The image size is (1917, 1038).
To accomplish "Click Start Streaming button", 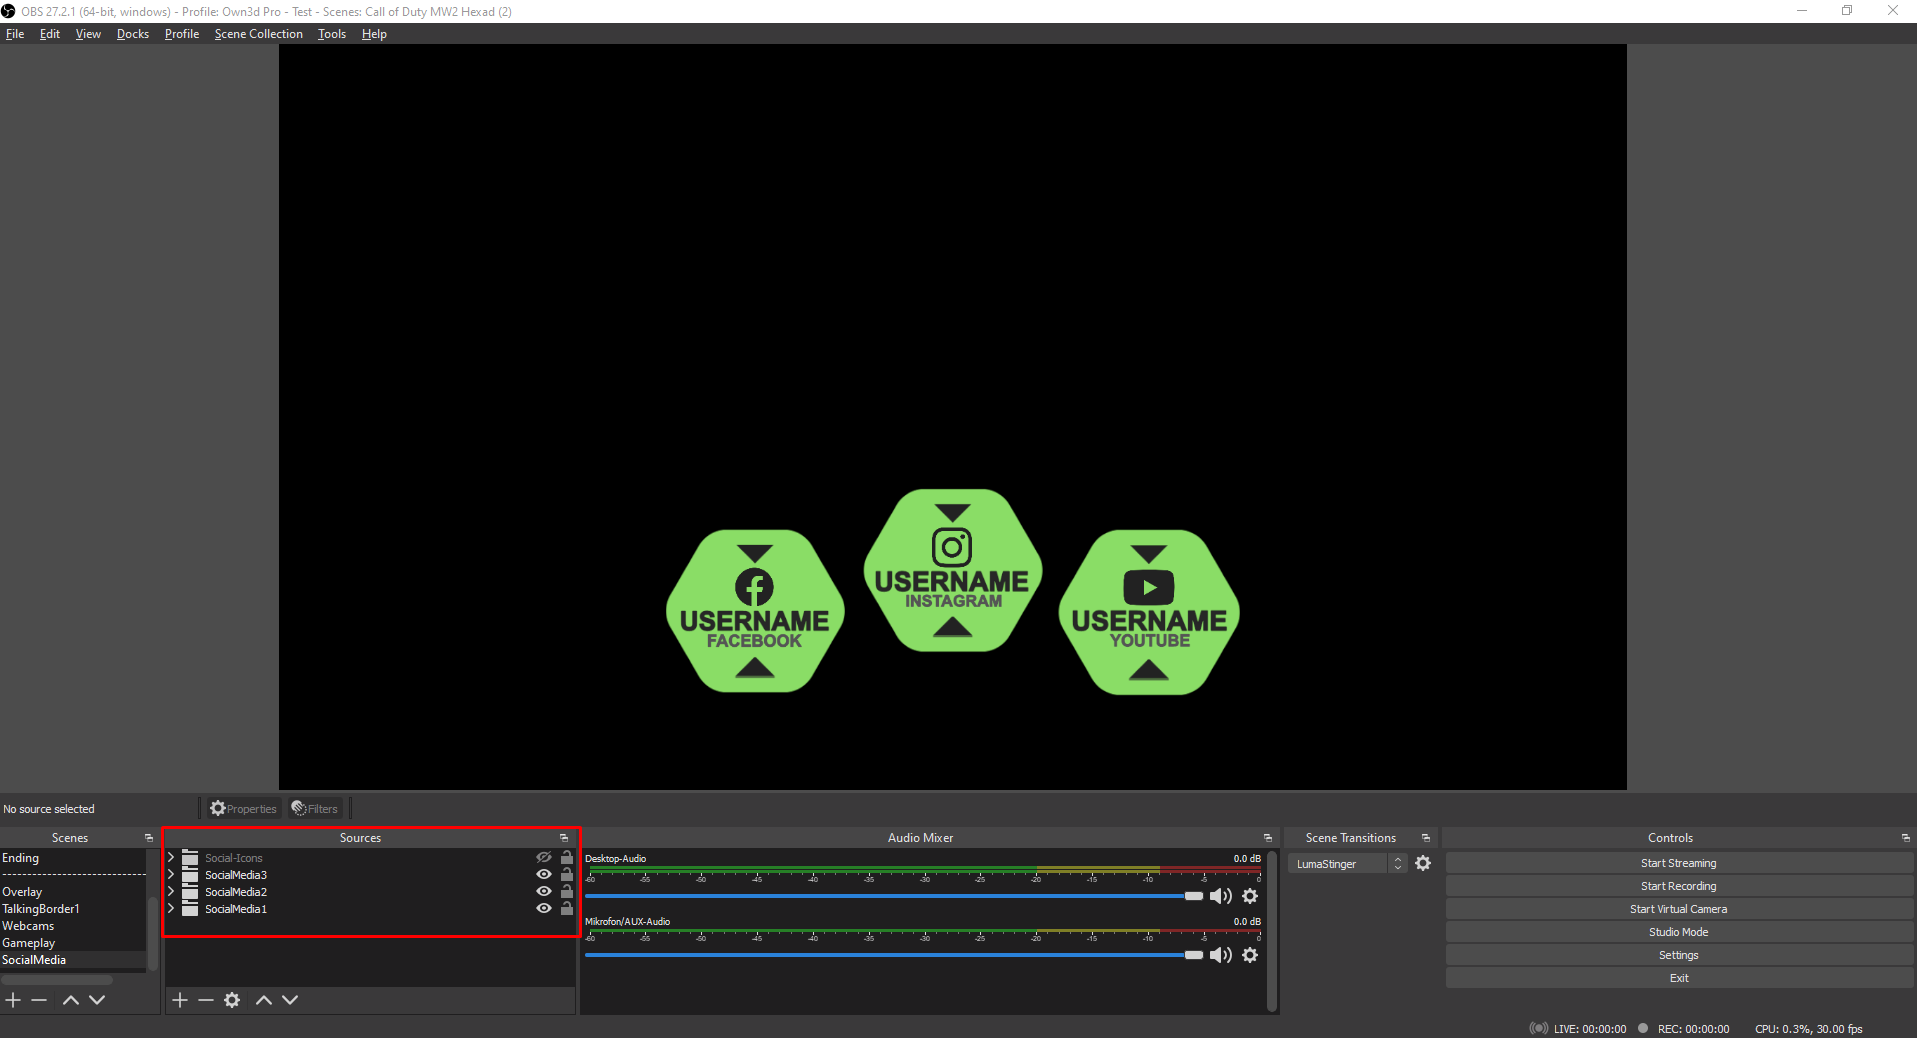I will tap(1678, 863).
